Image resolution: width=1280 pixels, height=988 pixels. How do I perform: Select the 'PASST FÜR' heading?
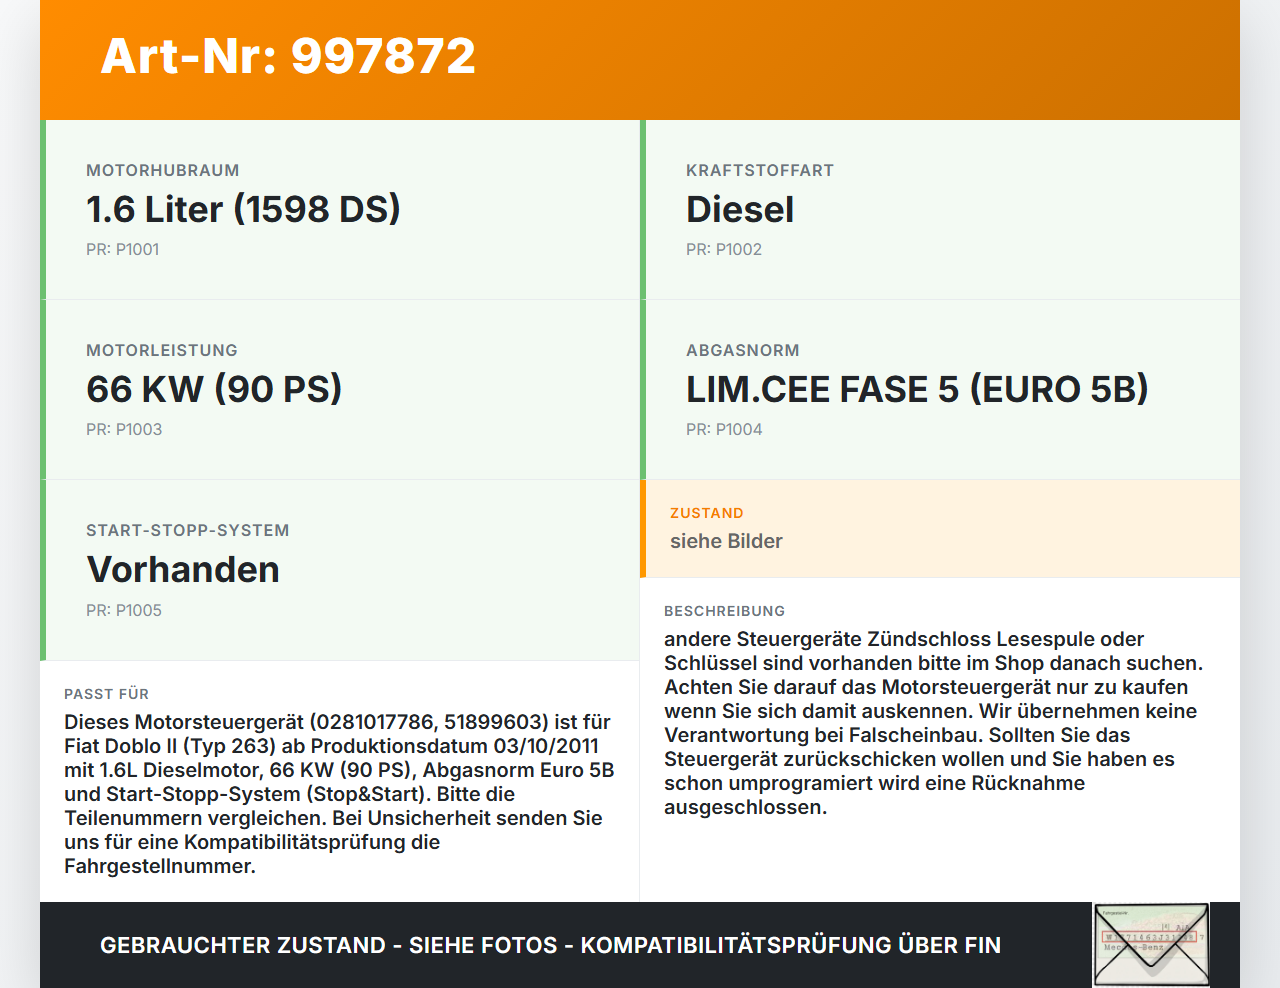(x=107, y=694)
